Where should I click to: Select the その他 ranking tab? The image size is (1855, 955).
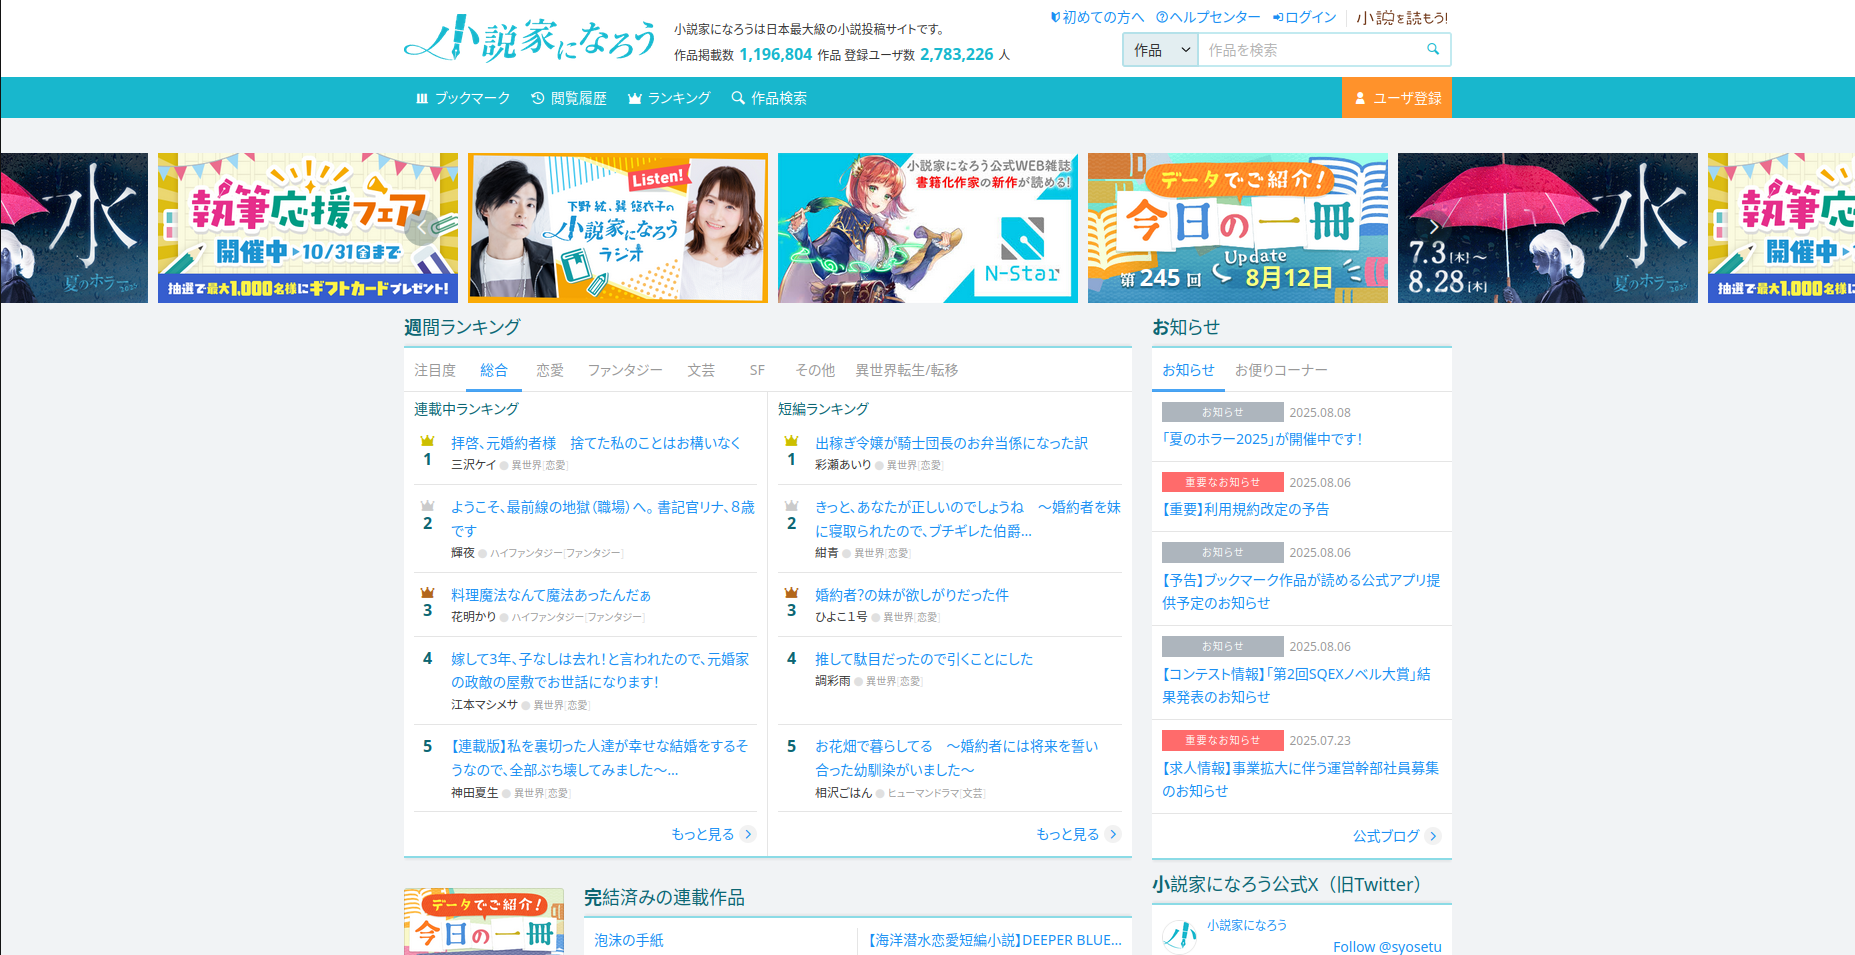click(815, 370)
